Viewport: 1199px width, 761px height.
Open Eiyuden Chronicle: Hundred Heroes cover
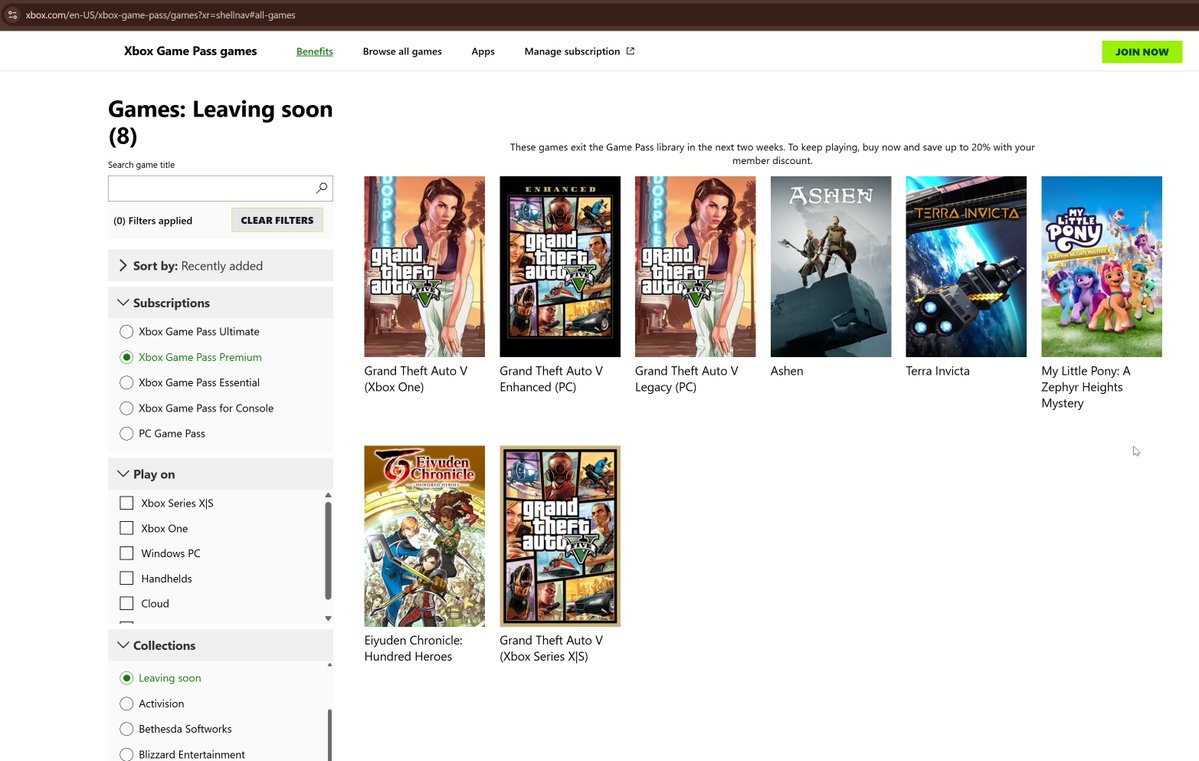pyautogui.click(x=424, y=536)
